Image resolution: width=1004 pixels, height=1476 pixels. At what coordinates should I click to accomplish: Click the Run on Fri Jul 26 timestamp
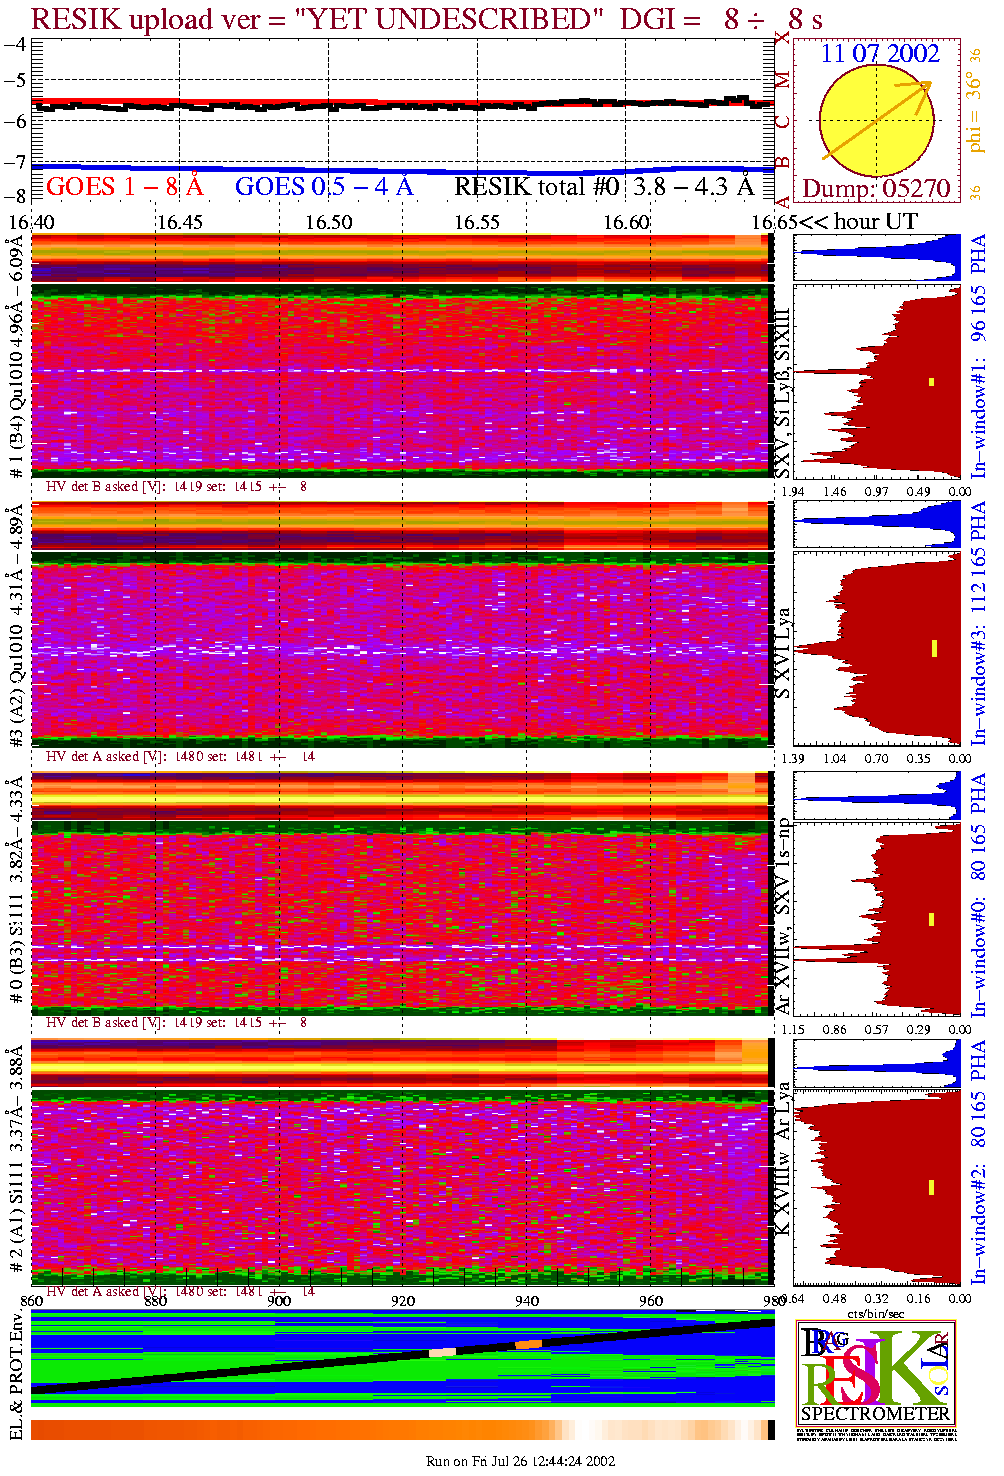click(520, 1461)
